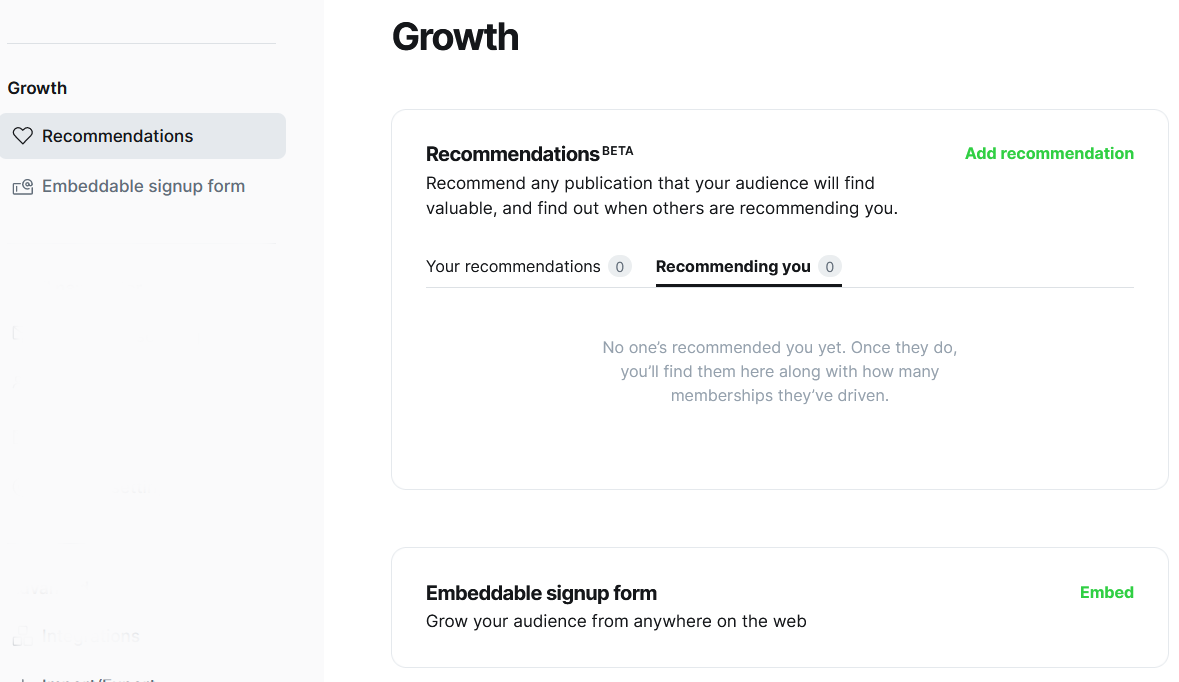
Task: Click the Embeddable signup form sidebar icon
Action: [x=22, y=187]
